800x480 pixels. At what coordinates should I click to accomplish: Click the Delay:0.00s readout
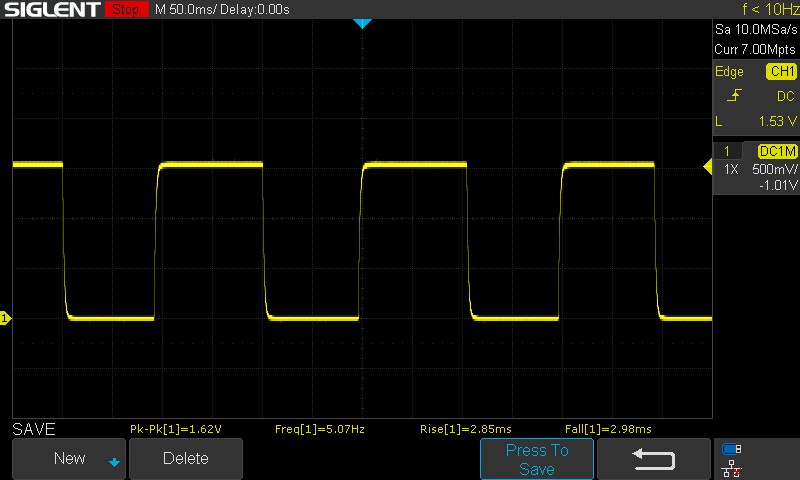pyautogui.click(x=255, y=10)
